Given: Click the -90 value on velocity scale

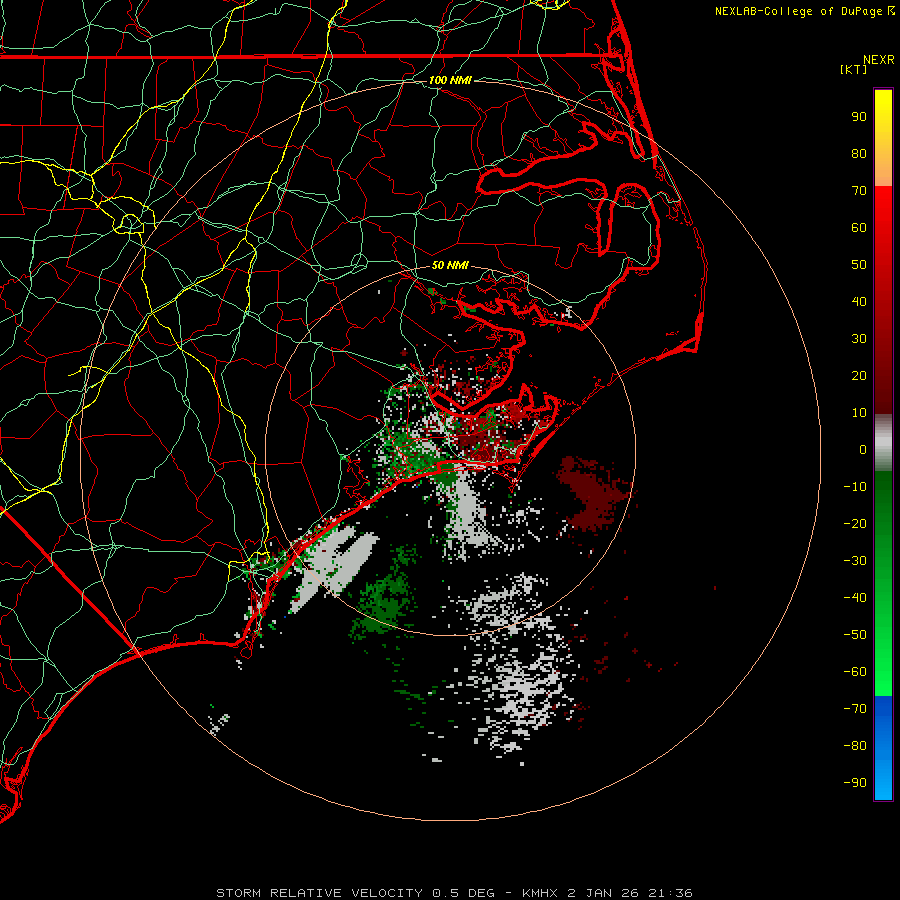Looking at the screenshot, I should pos(855,783).
